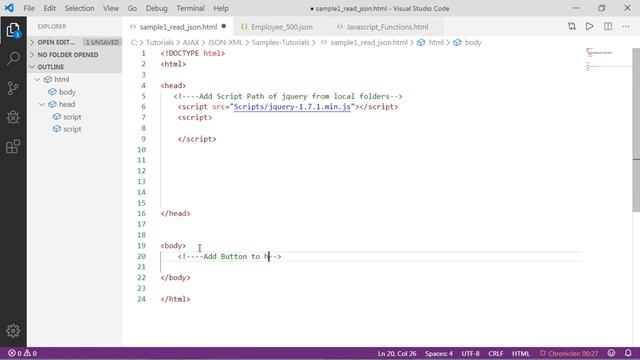Click Chronicler recording status item
Screen dimensions: 640x360
569,353
